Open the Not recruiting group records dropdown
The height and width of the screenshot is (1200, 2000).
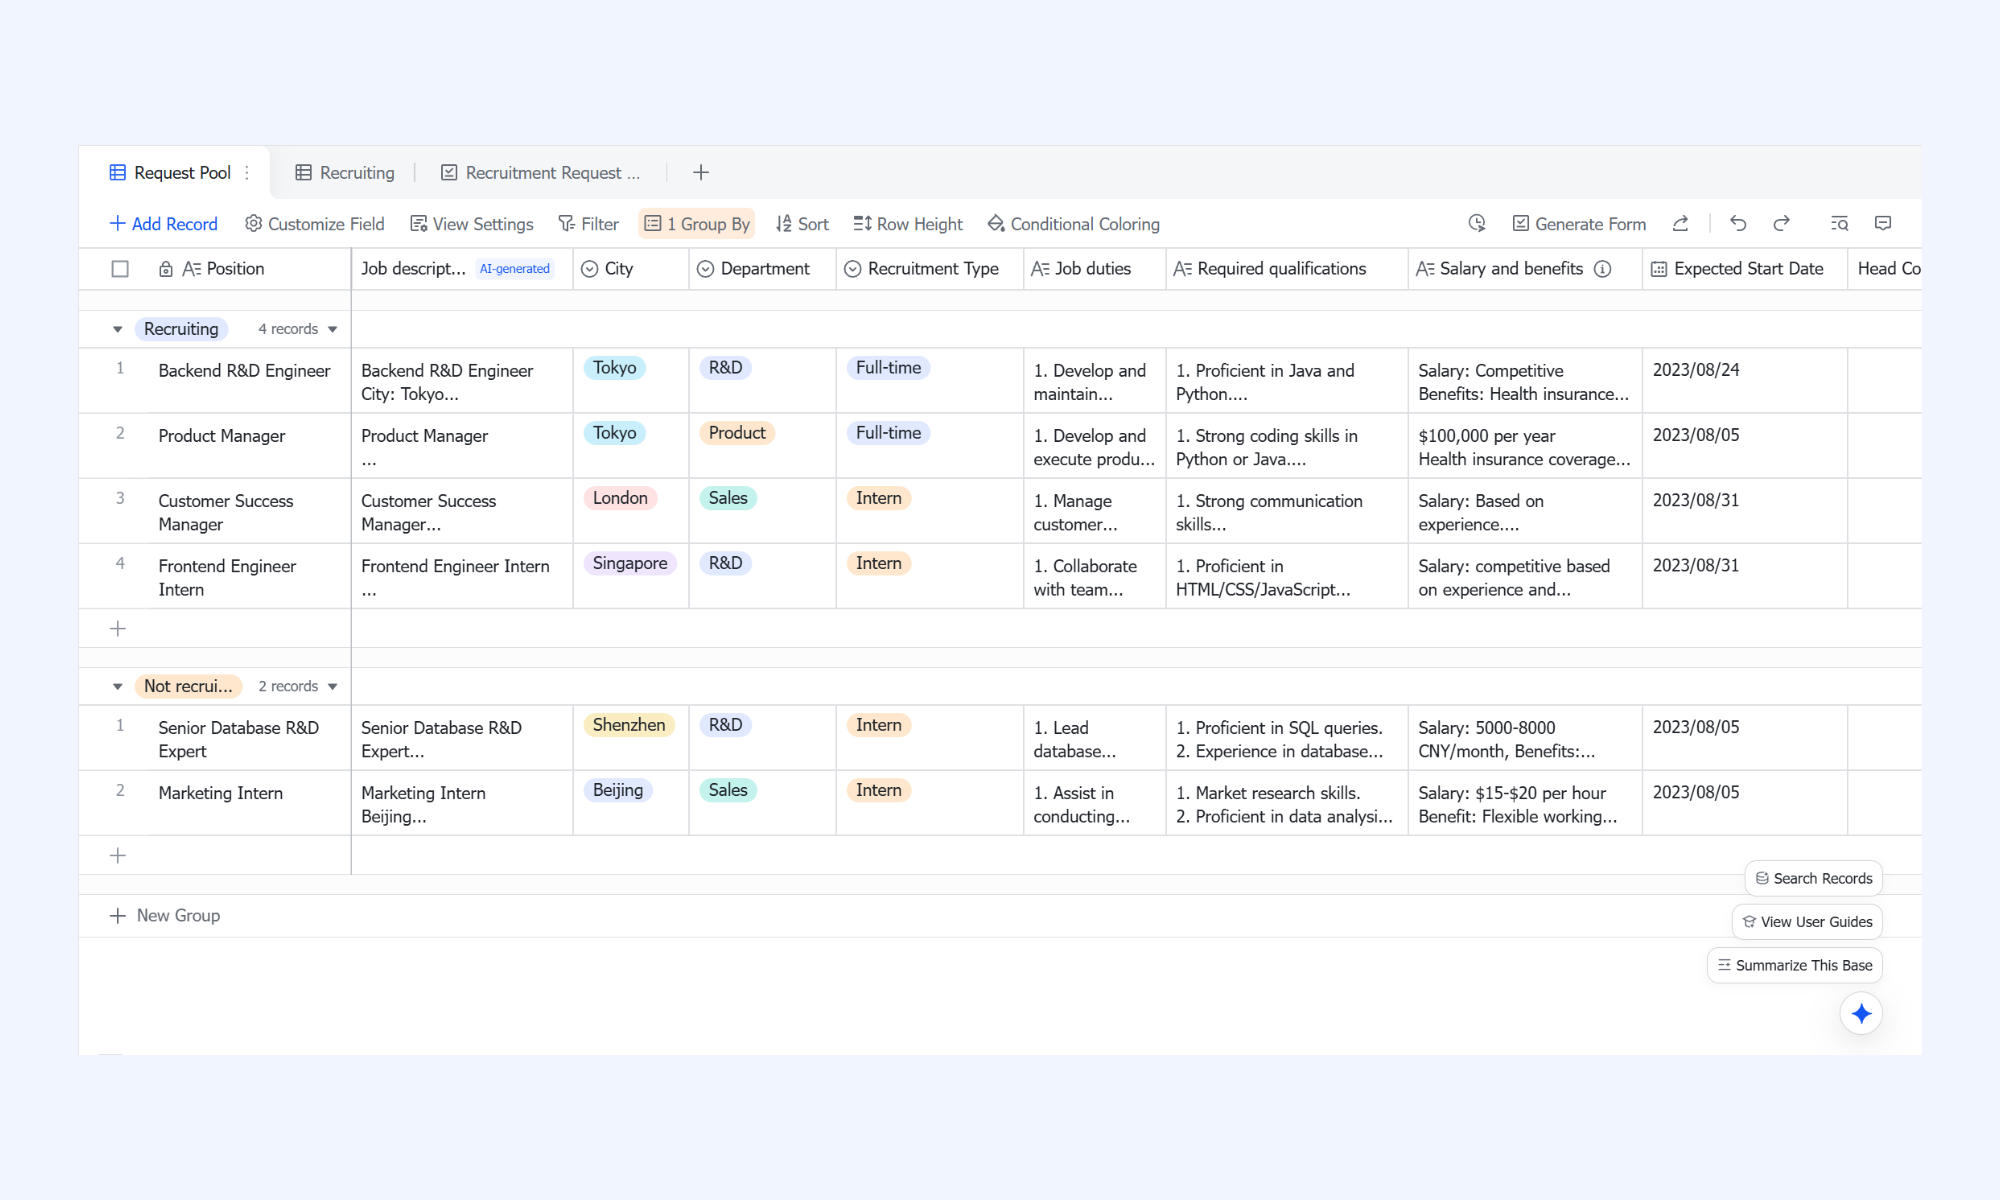point(333,686)
